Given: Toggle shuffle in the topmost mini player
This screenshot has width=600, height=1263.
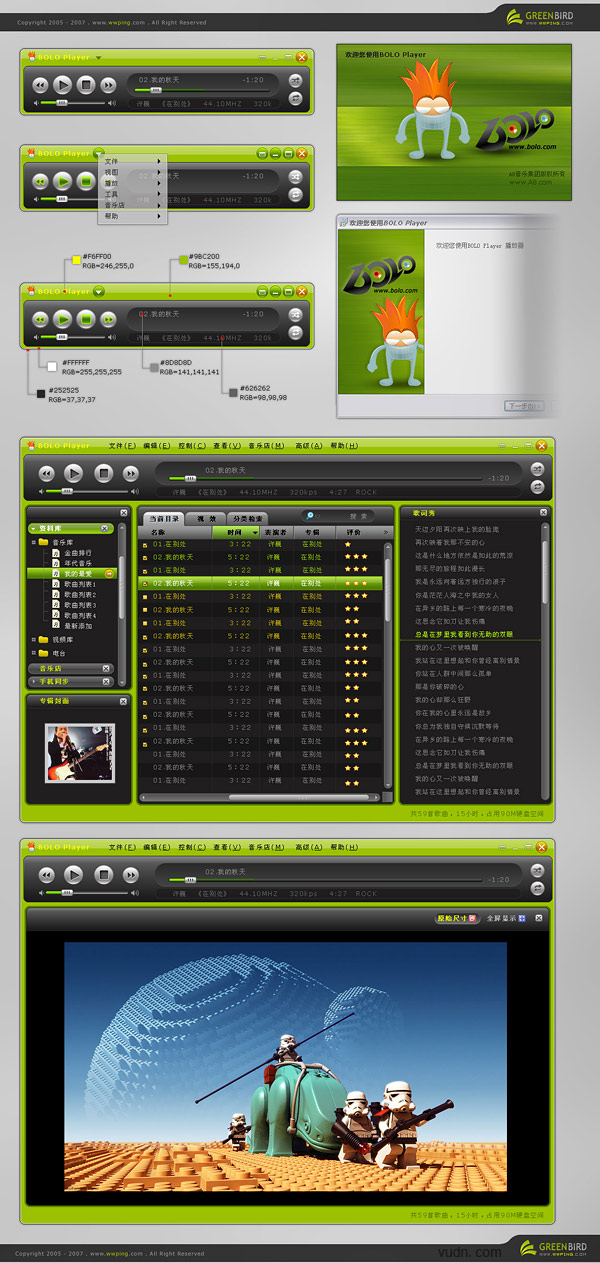Looking at the screenshot, I should pos(296,79).
